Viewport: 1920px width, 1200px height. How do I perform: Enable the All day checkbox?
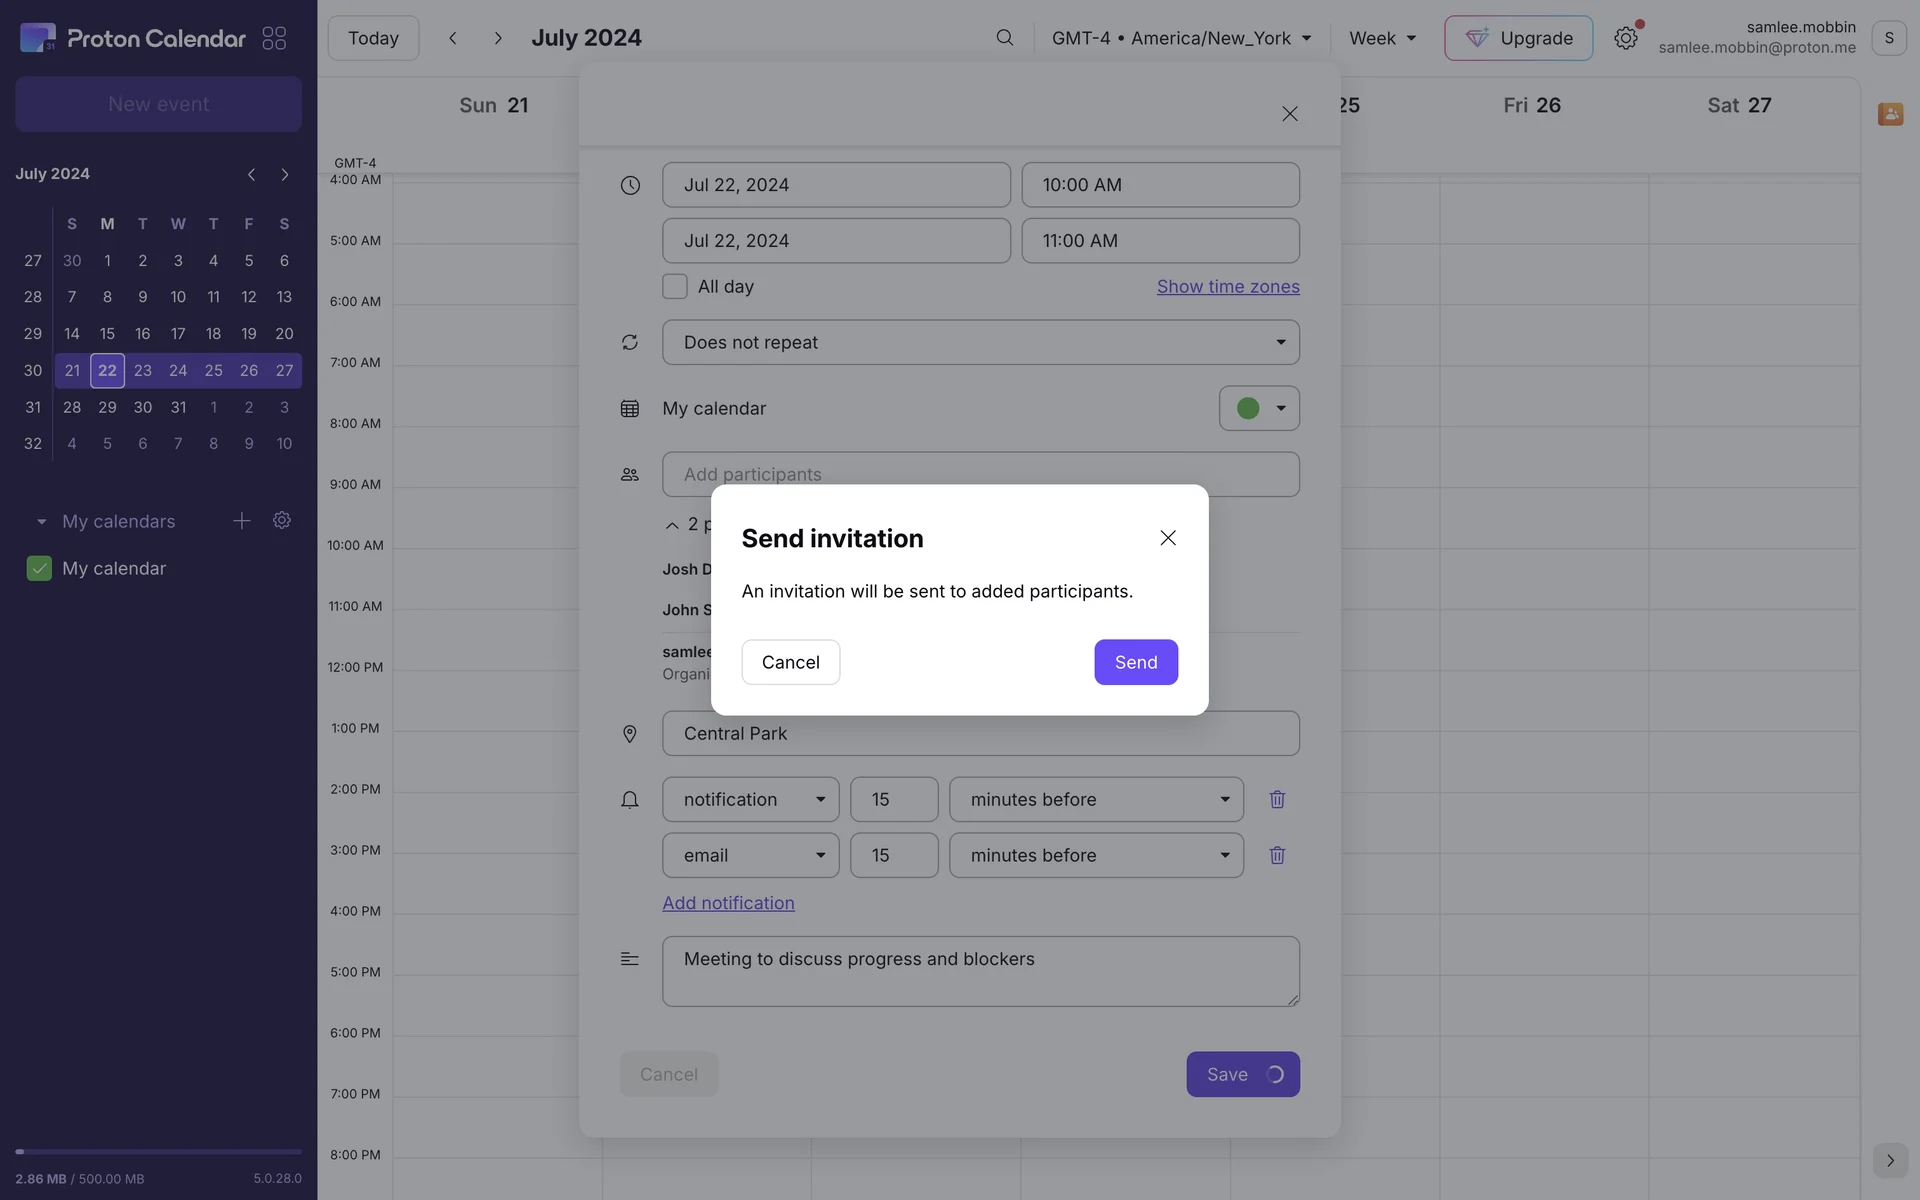[x=675, y=287]
